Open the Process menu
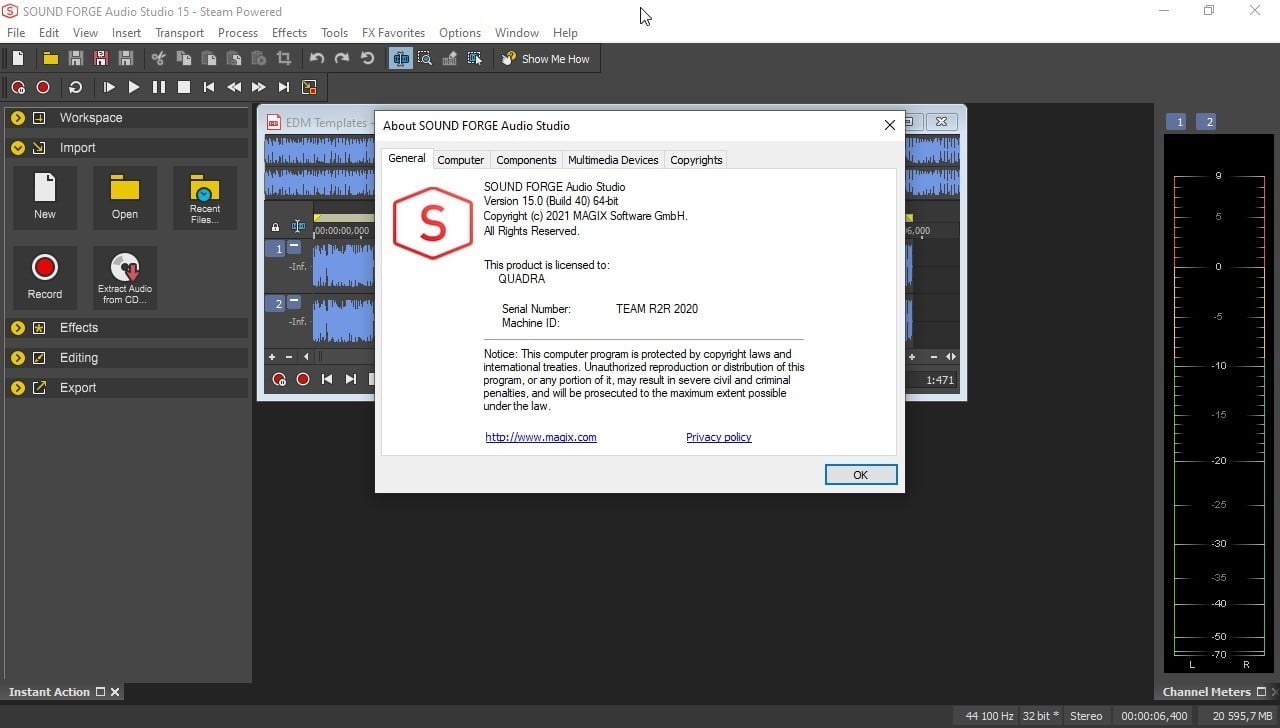This screenshot has height=728, width=1280. pyautogui.click(x=238, y=33)
